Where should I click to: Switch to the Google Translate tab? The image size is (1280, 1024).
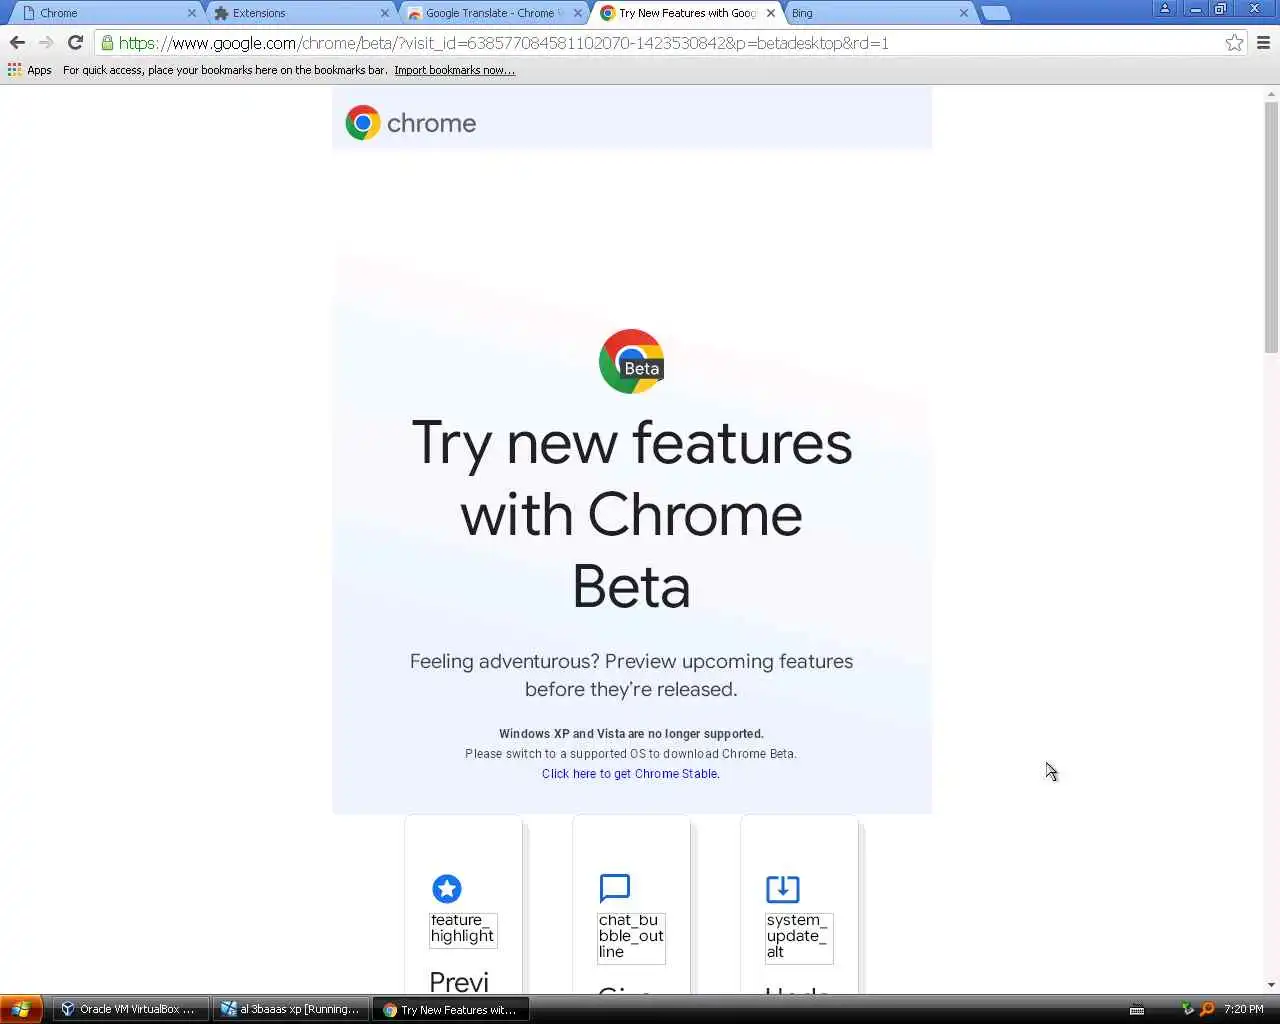[490, 13]
